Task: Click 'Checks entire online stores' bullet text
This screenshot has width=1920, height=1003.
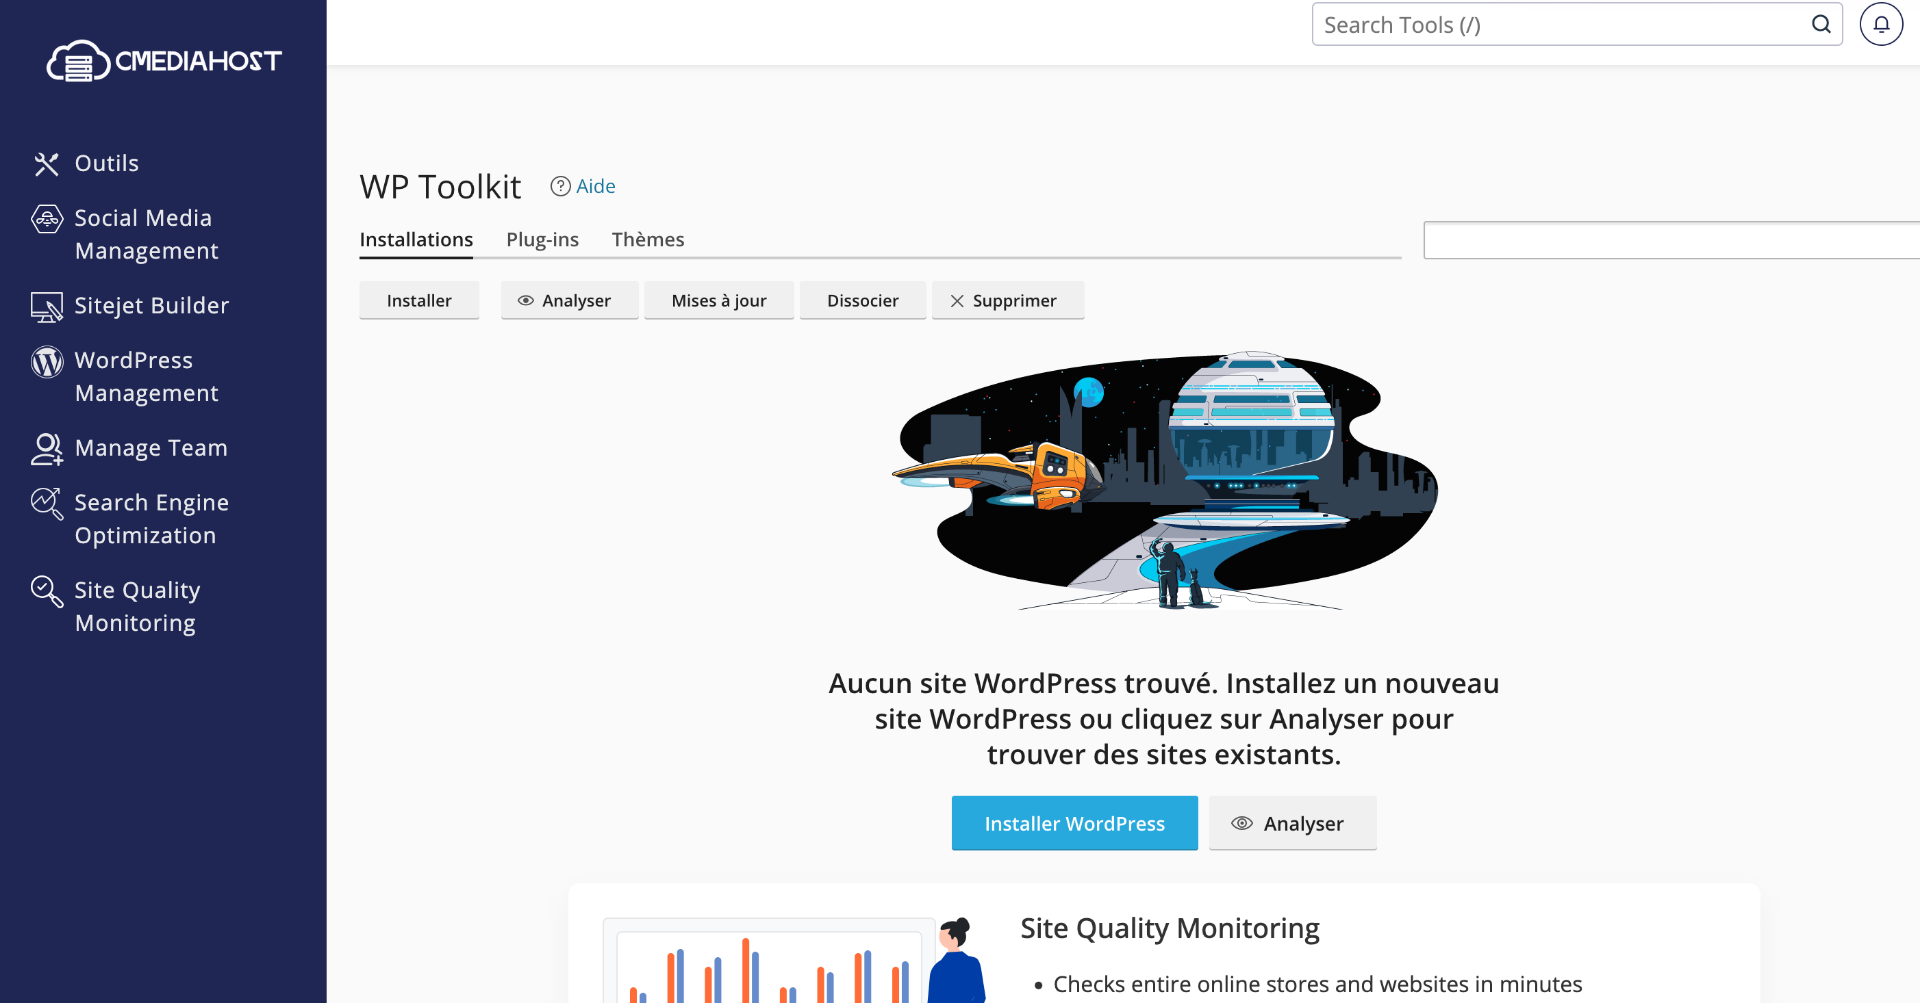Action: coord(1318,984)
